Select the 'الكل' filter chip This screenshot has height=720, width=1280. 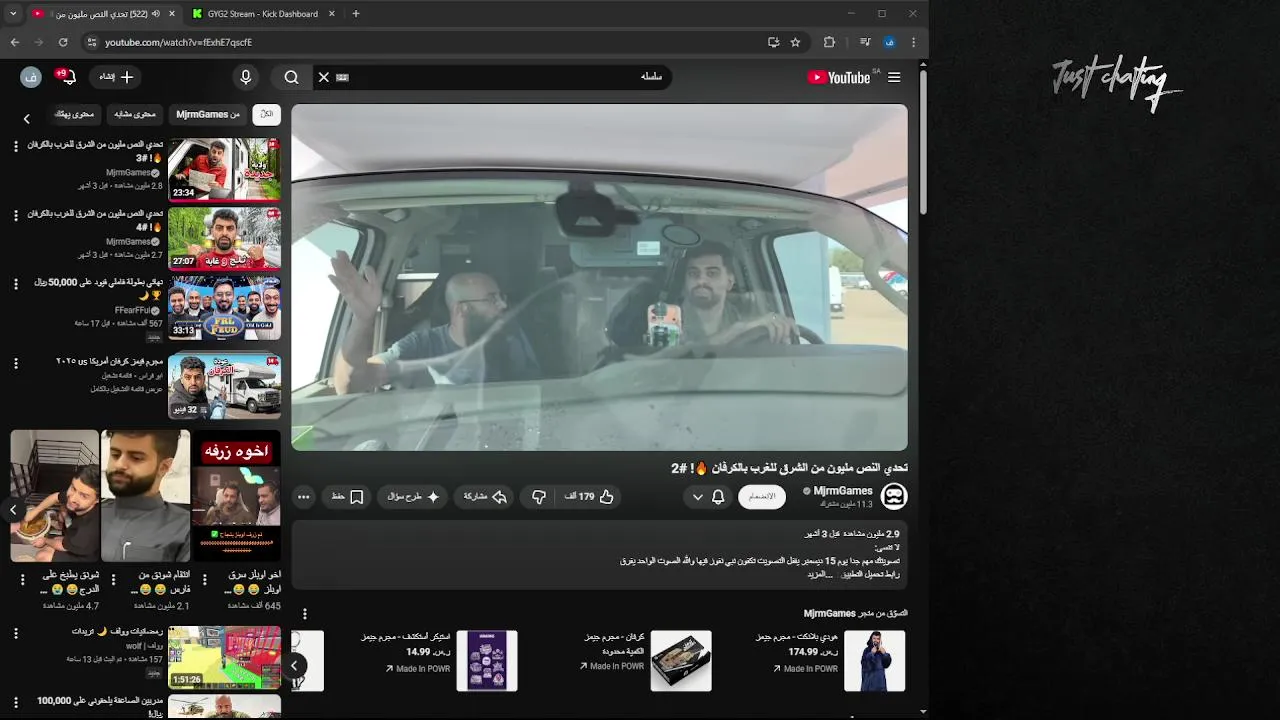point(267,114)
